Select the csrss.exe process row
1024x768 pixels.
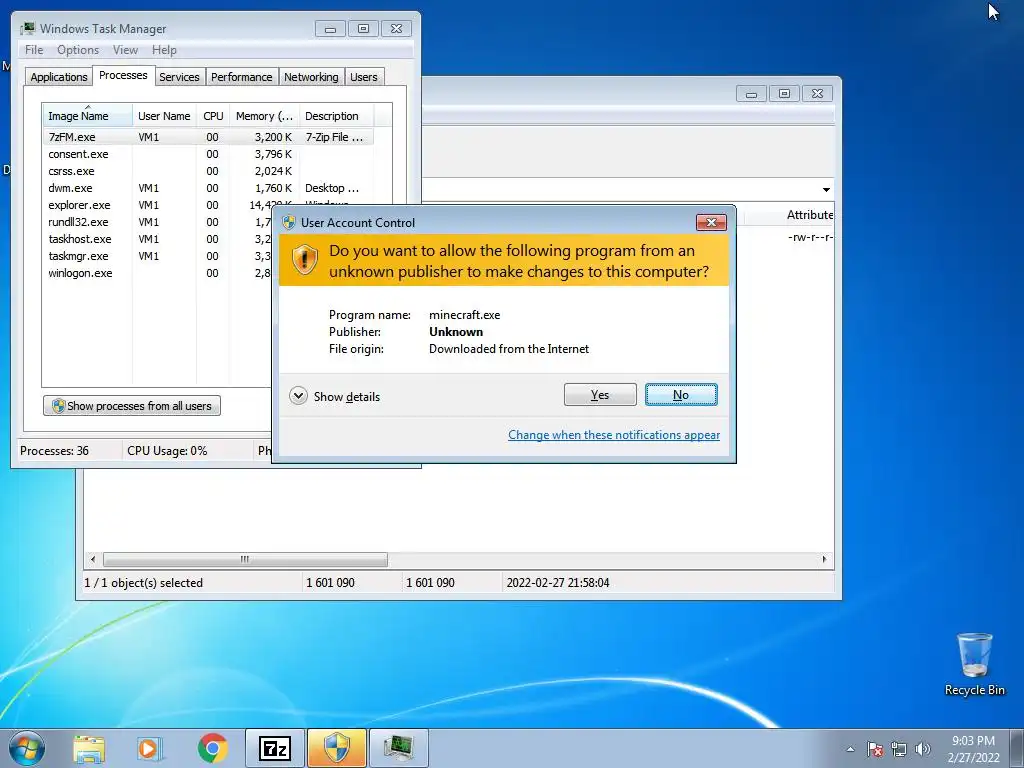click(208, 171)
